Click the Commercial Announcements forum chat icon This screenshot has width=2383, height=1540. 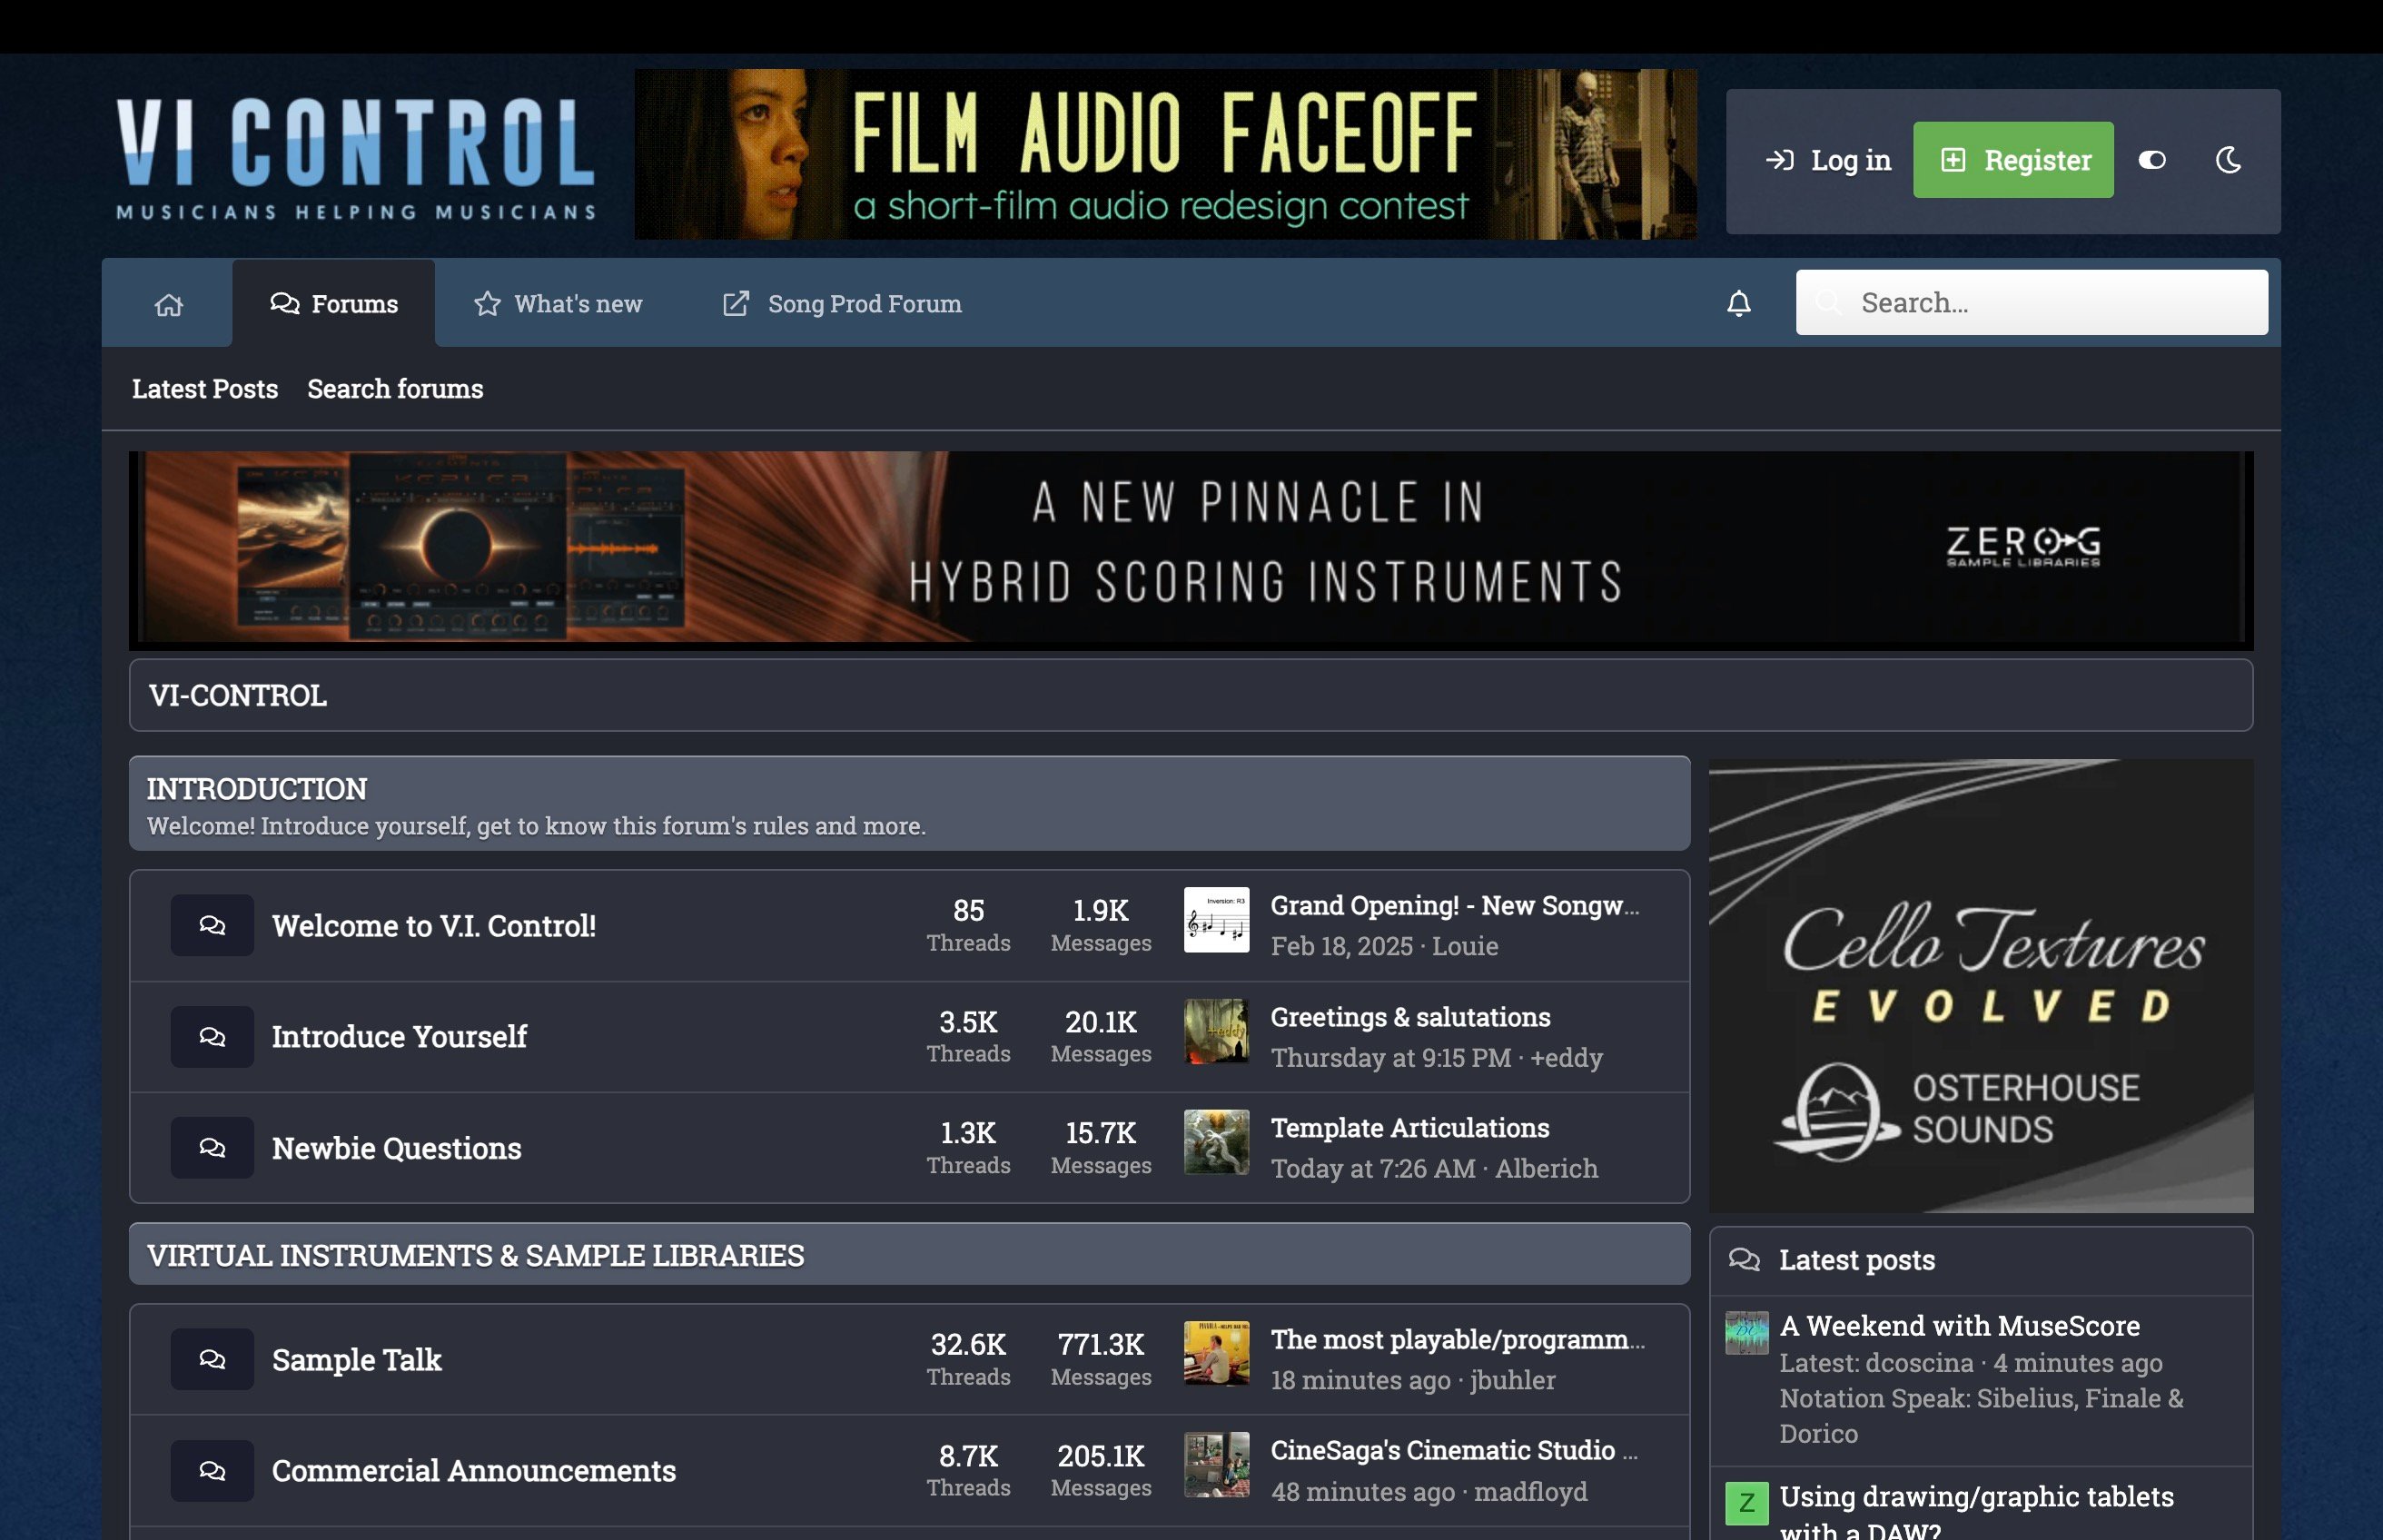tap(212, 1471)
